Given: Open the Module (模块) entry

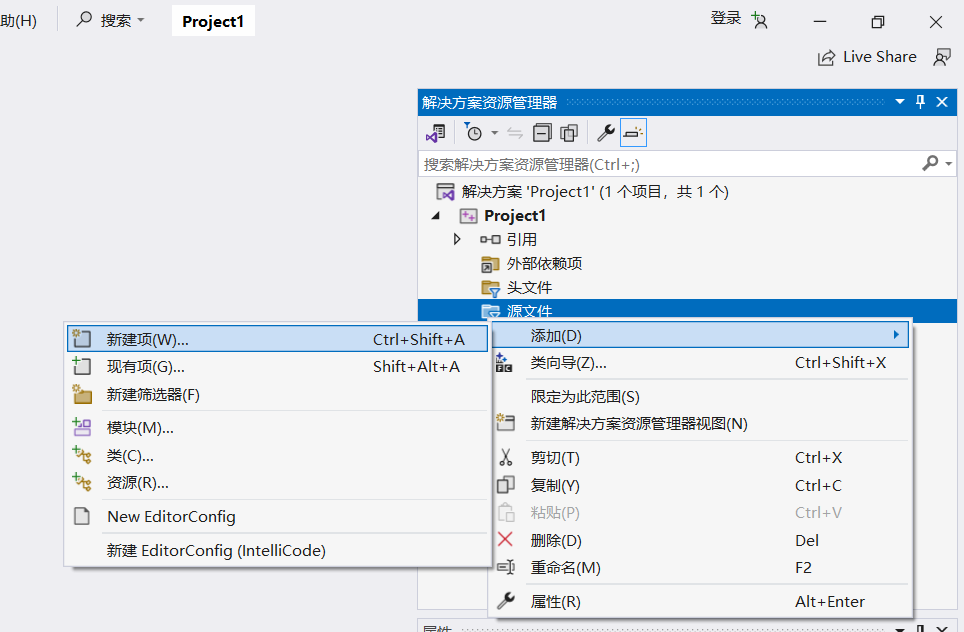Looking at the screenshot, I should [x=277, y=428].
